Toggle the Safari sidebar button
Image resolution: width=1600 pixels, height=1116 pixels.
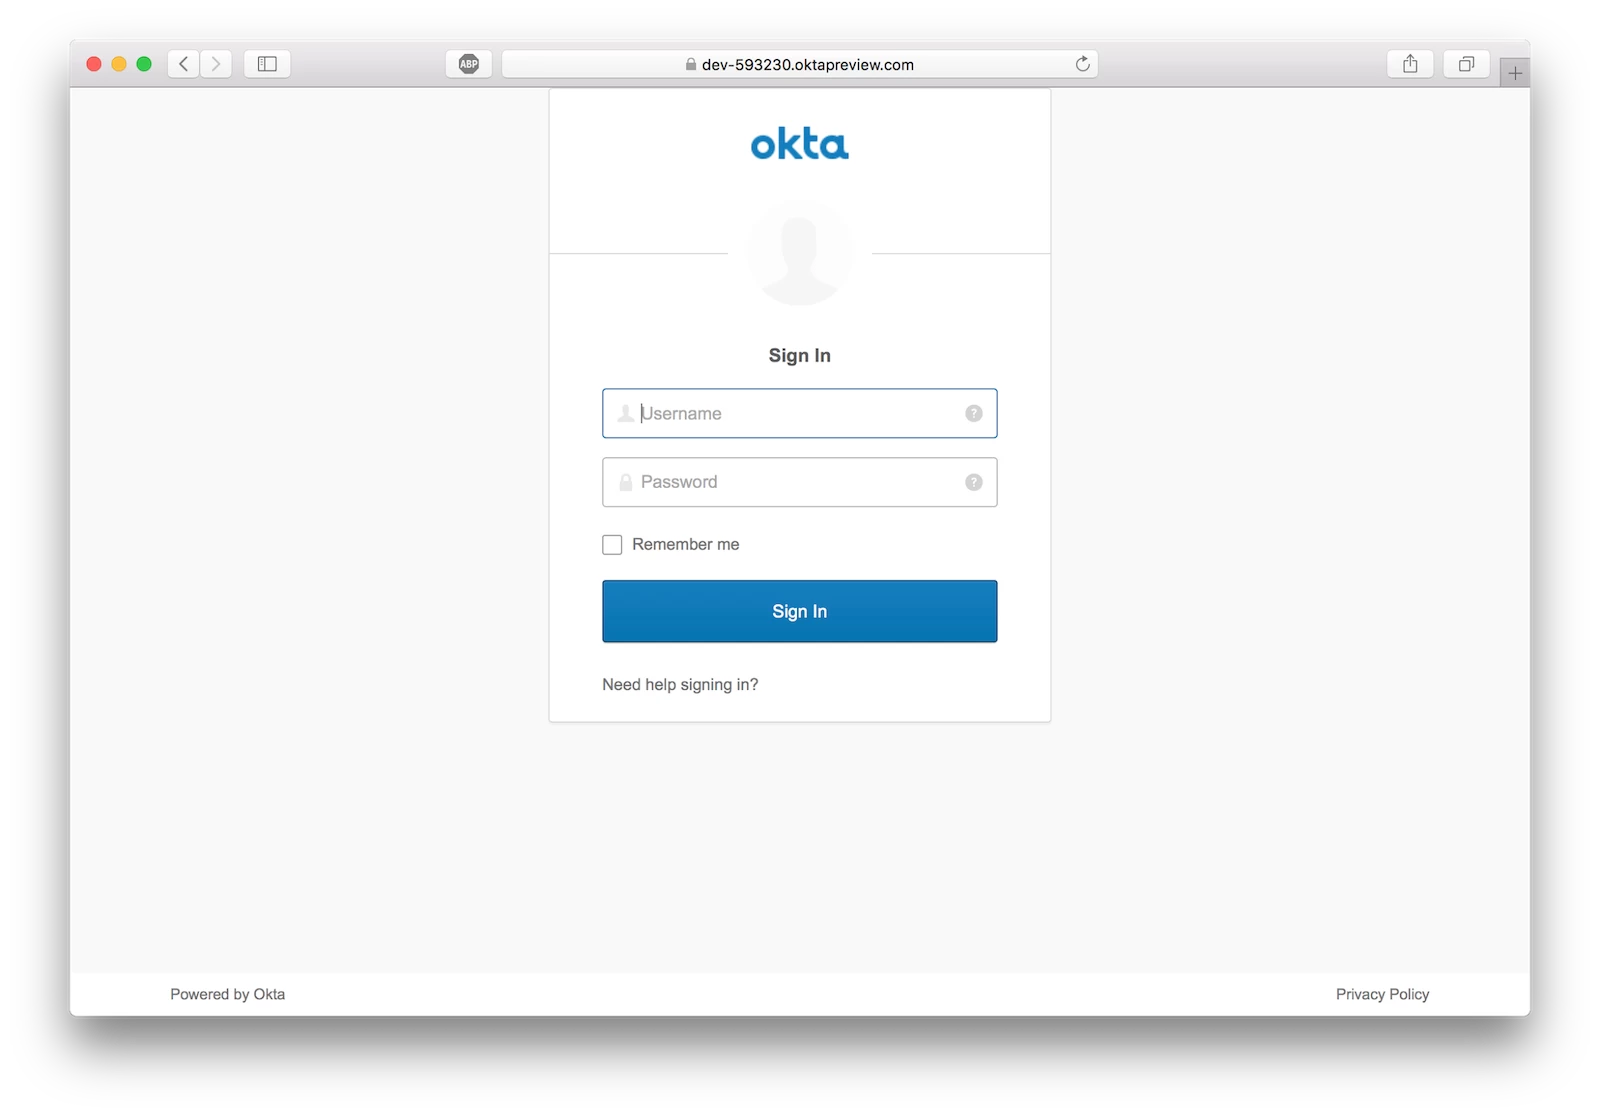(267, 64)
